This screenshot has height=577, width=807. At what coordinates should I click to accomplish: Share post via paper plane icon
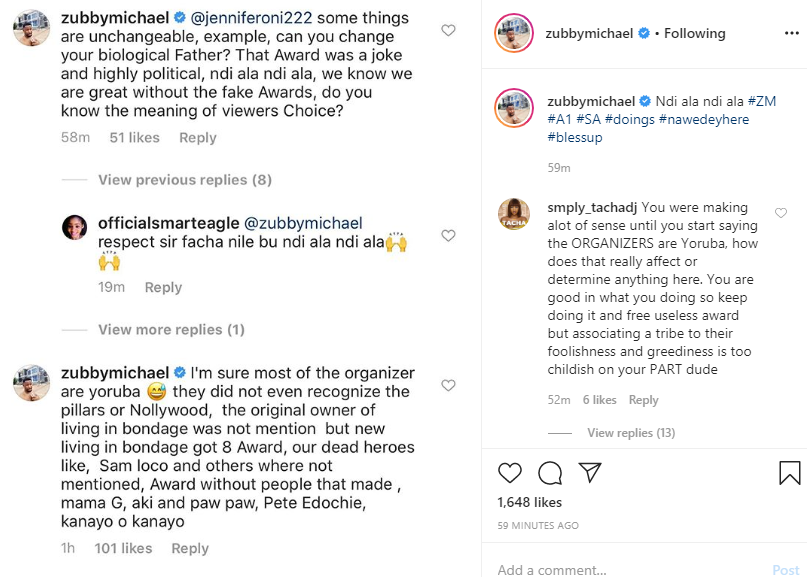(590, 472)
